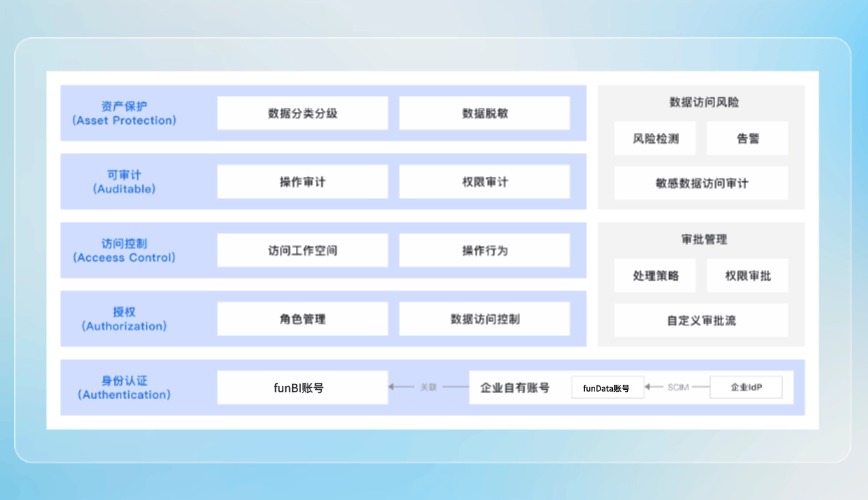Open the 角色管理 block

pyautogui.click(x=302, y=319)
